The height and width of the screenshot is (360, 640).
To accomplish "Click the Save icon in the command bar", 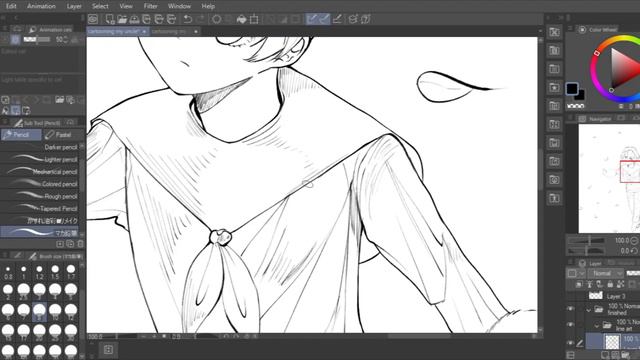I will click(134, 19).
